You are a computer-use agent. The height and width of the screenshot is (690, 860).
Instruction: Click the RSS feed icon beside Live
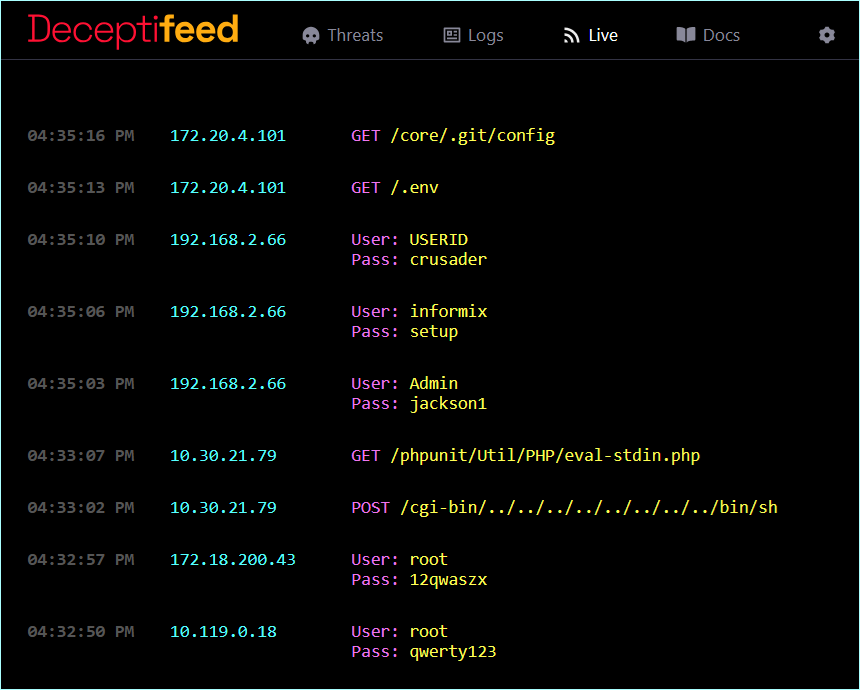572,36
